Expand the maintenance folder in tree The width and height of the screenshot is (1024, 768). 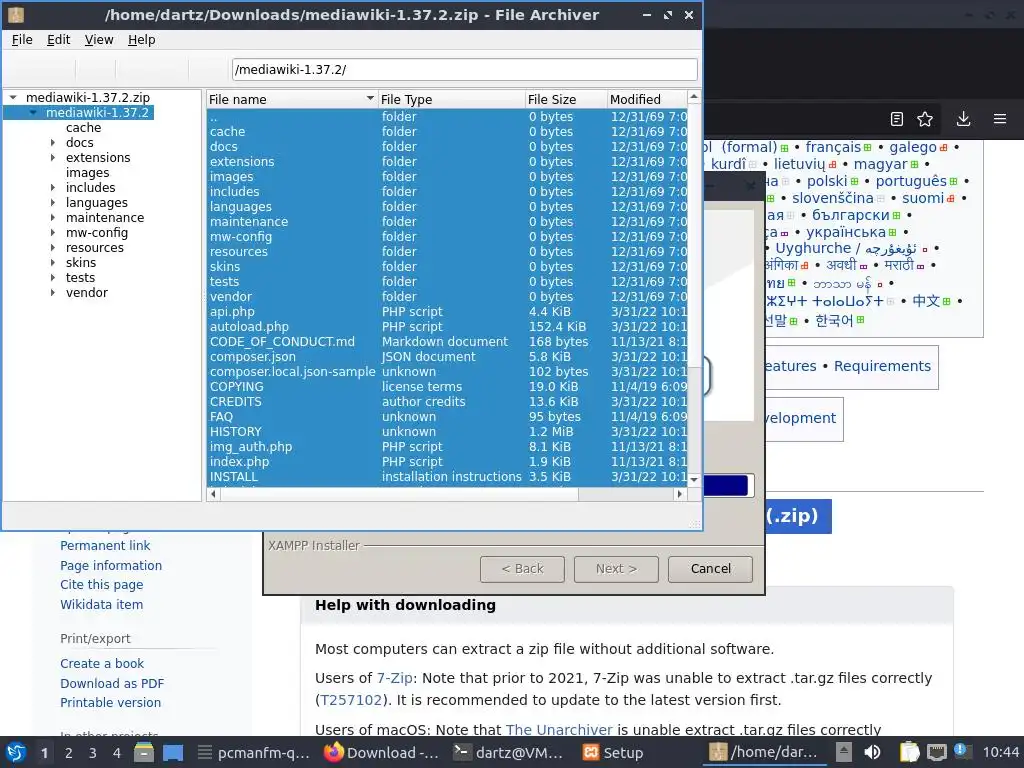pos(53,217)
